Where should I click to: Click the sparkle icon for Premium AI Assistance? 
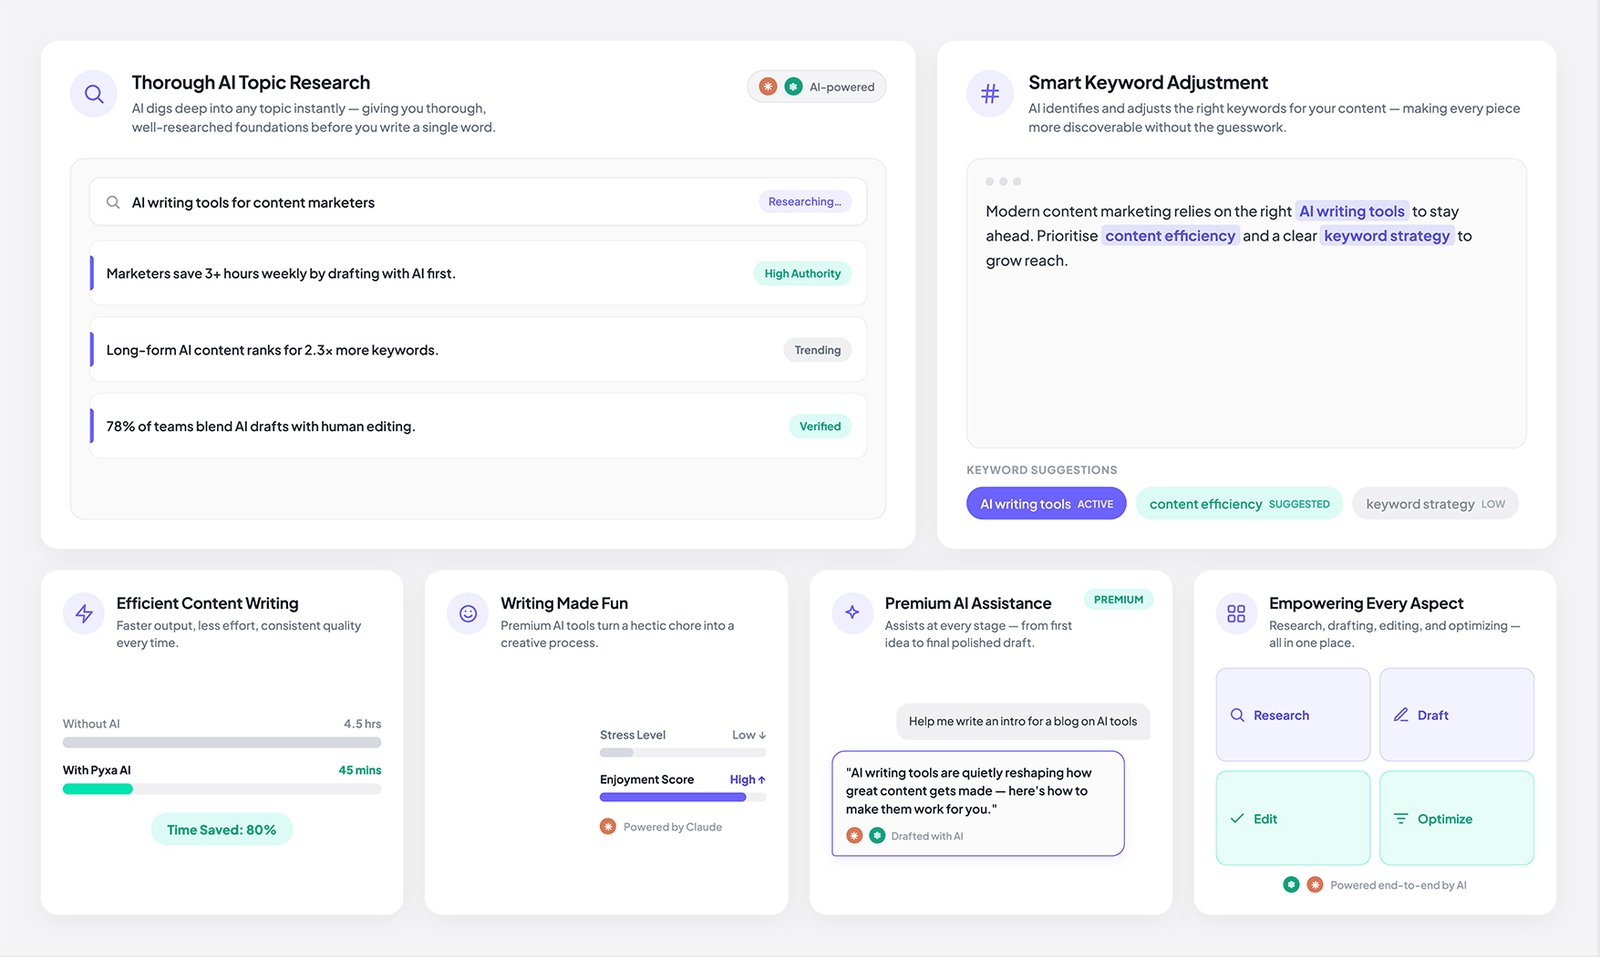coord(852,612)
